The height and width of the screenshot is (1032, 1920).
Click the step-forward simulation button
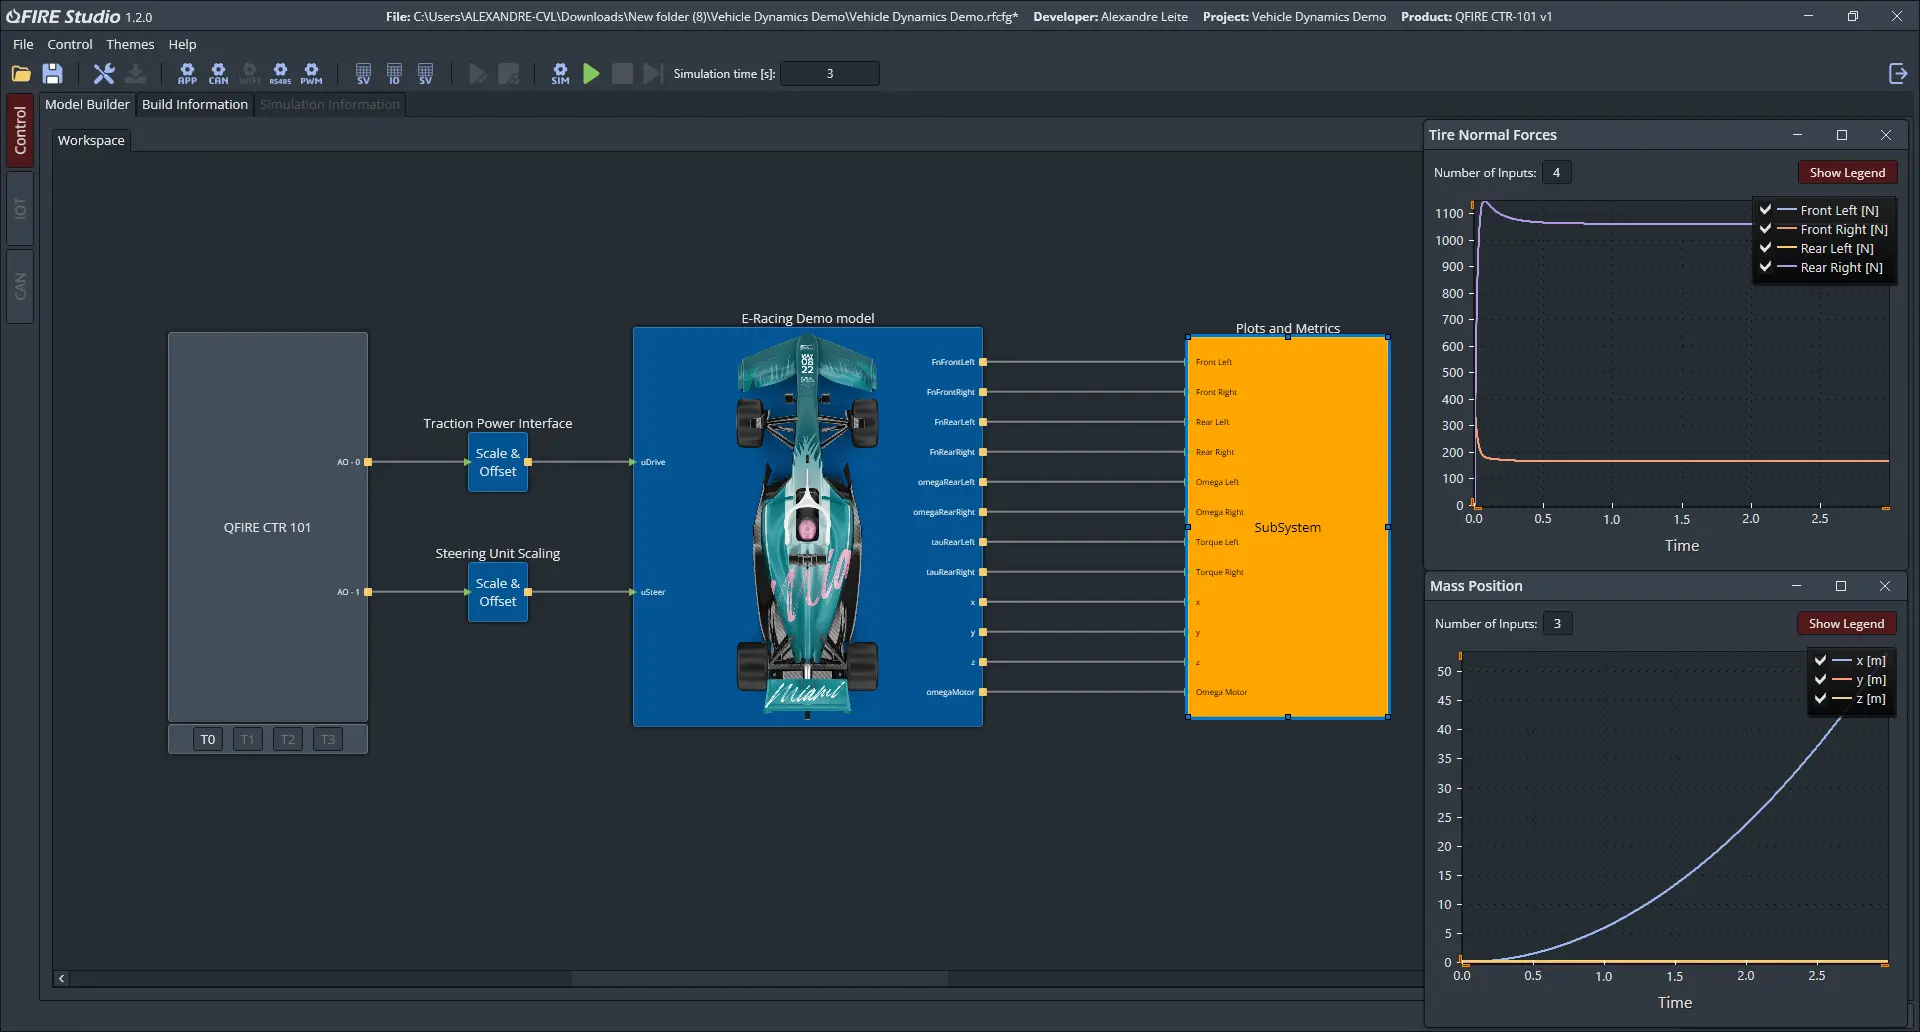click(x=652, y=73)
